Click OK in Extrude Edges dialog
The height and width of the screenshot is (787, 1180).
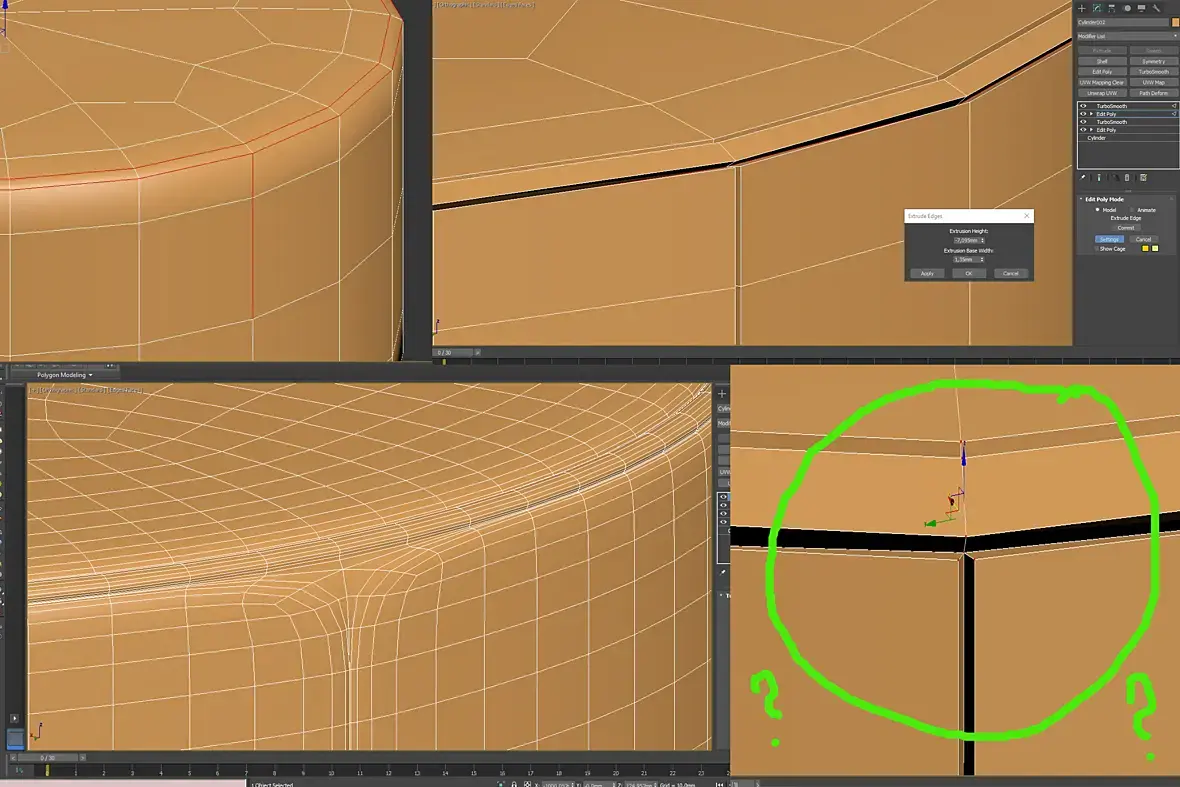(969, 273)
